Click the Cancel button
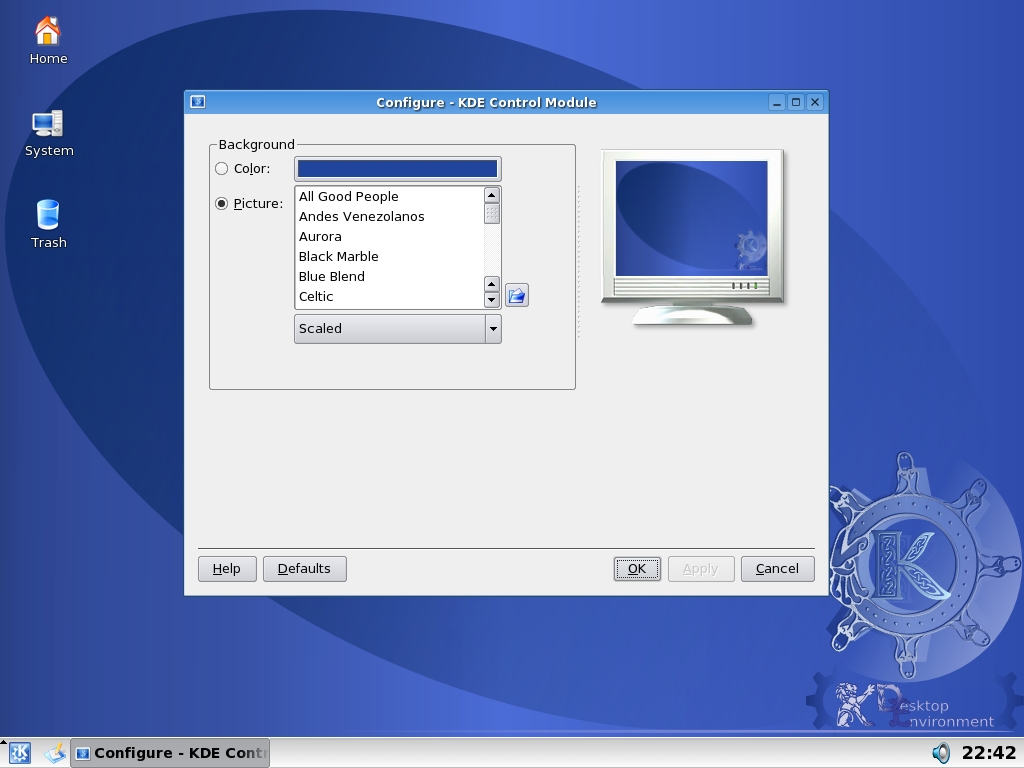The image size is (1024, 768). pos(777,569)
